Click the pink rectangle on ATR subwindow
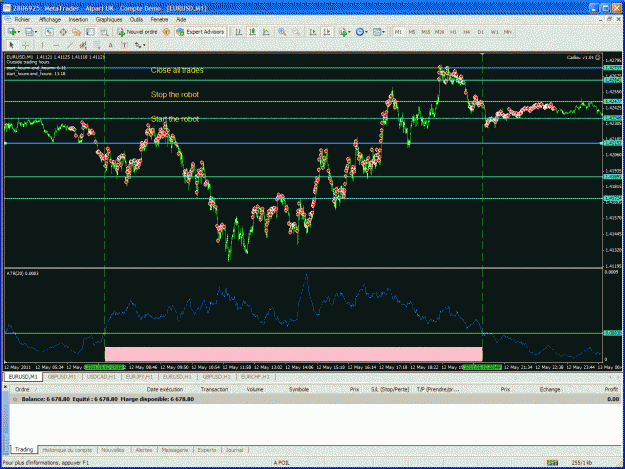 click(293, 354)
